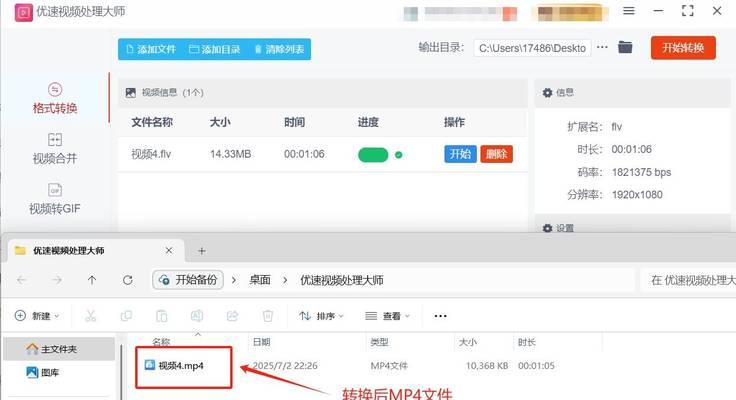Click the 视频4.mp4 file icon
This screenshot has width=736, height=400.
pos(150,365)
